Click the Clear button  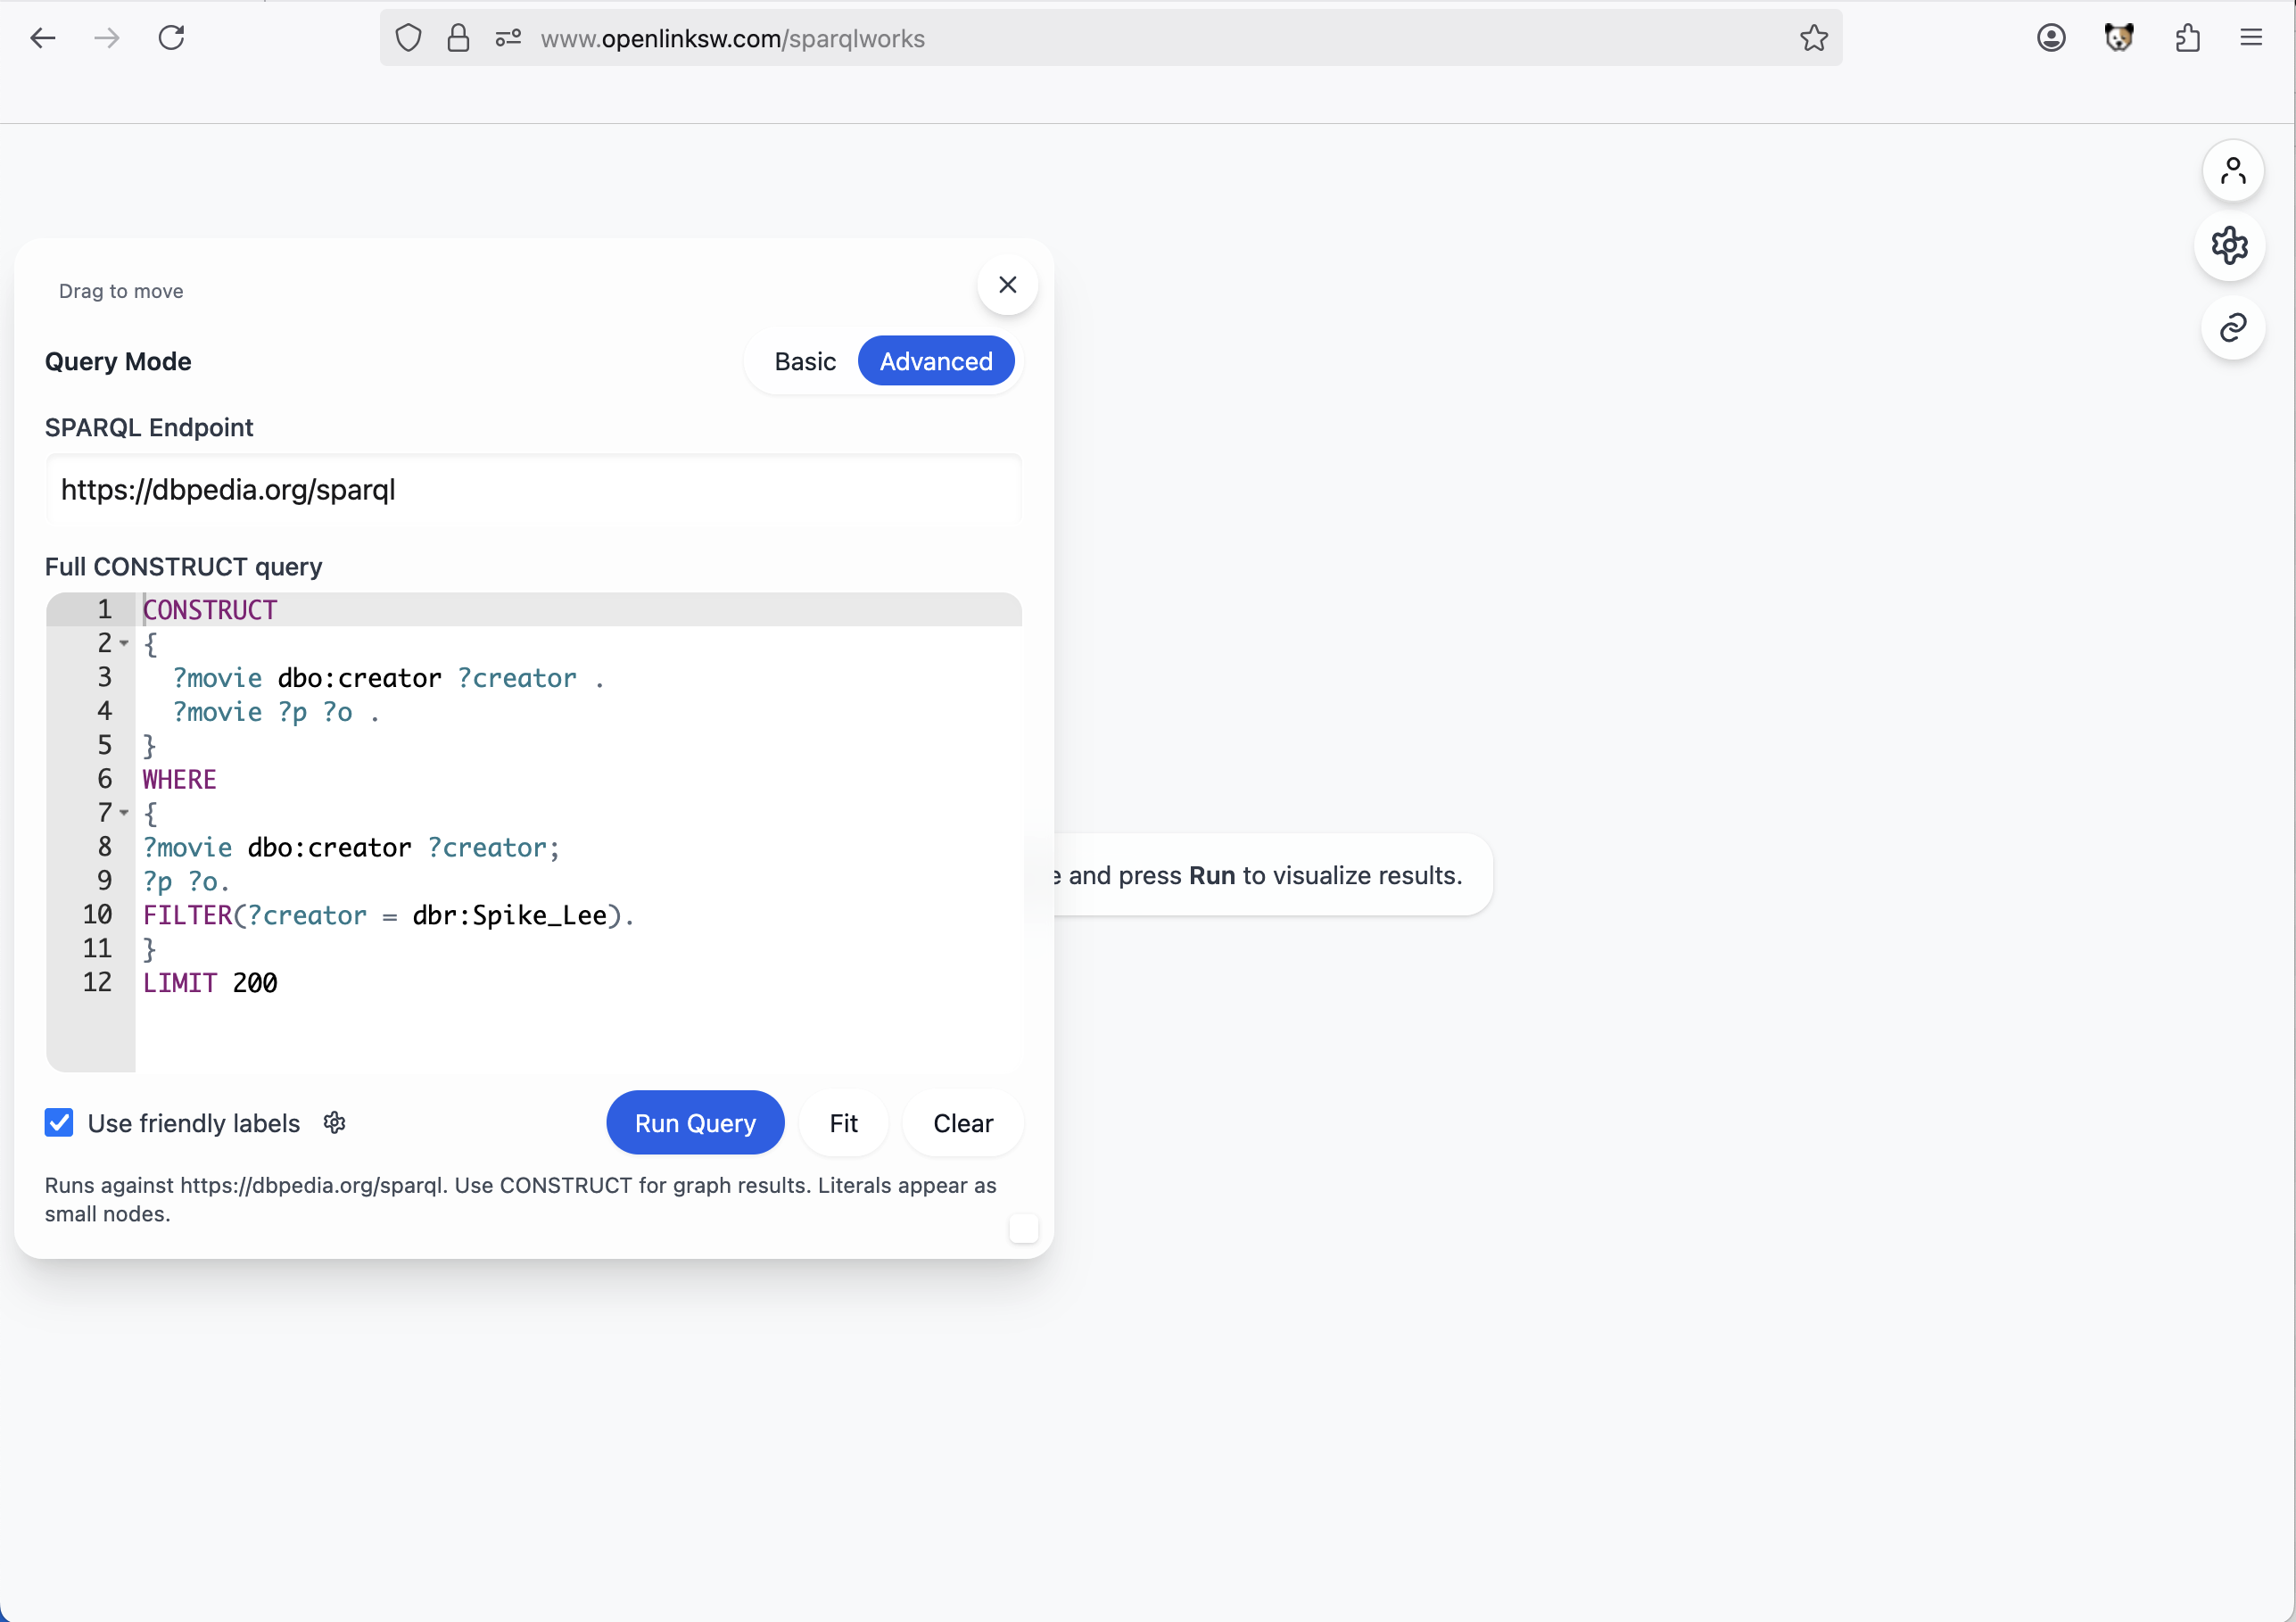tap(962, 1123)
